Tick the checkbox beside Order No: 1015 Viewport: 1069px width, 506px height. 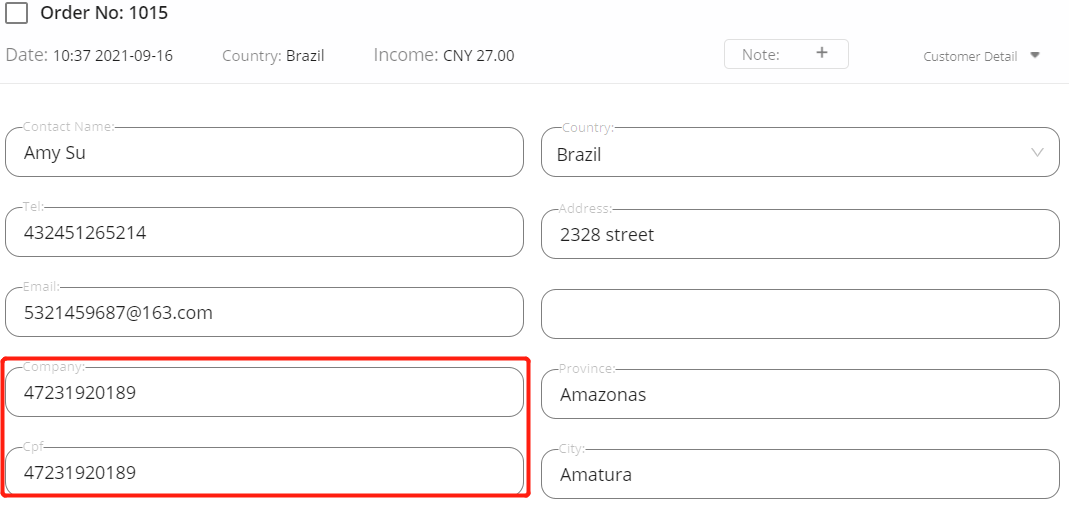click(16, 12)
